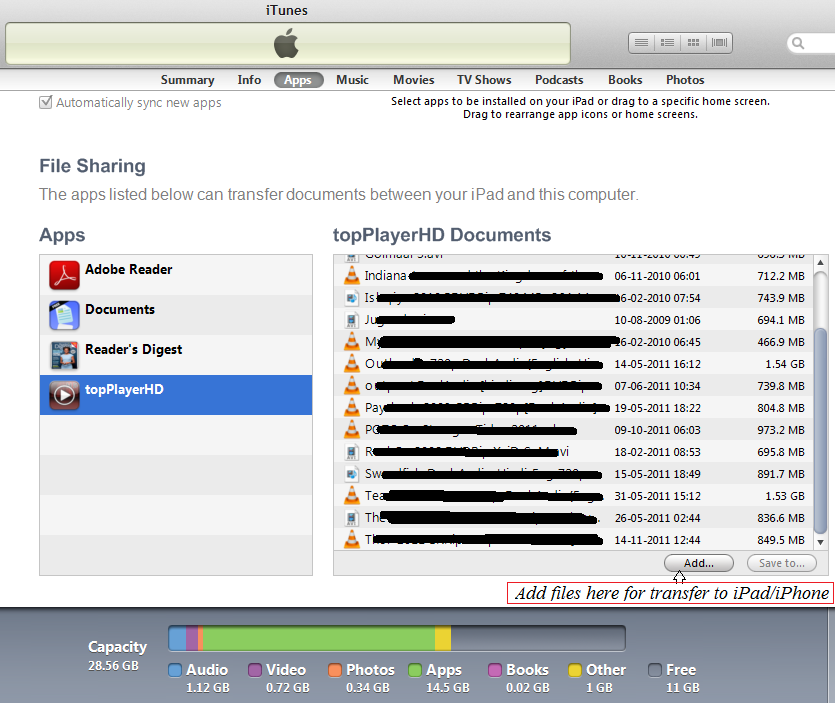Click the Add... button

[x=699, y=563]
